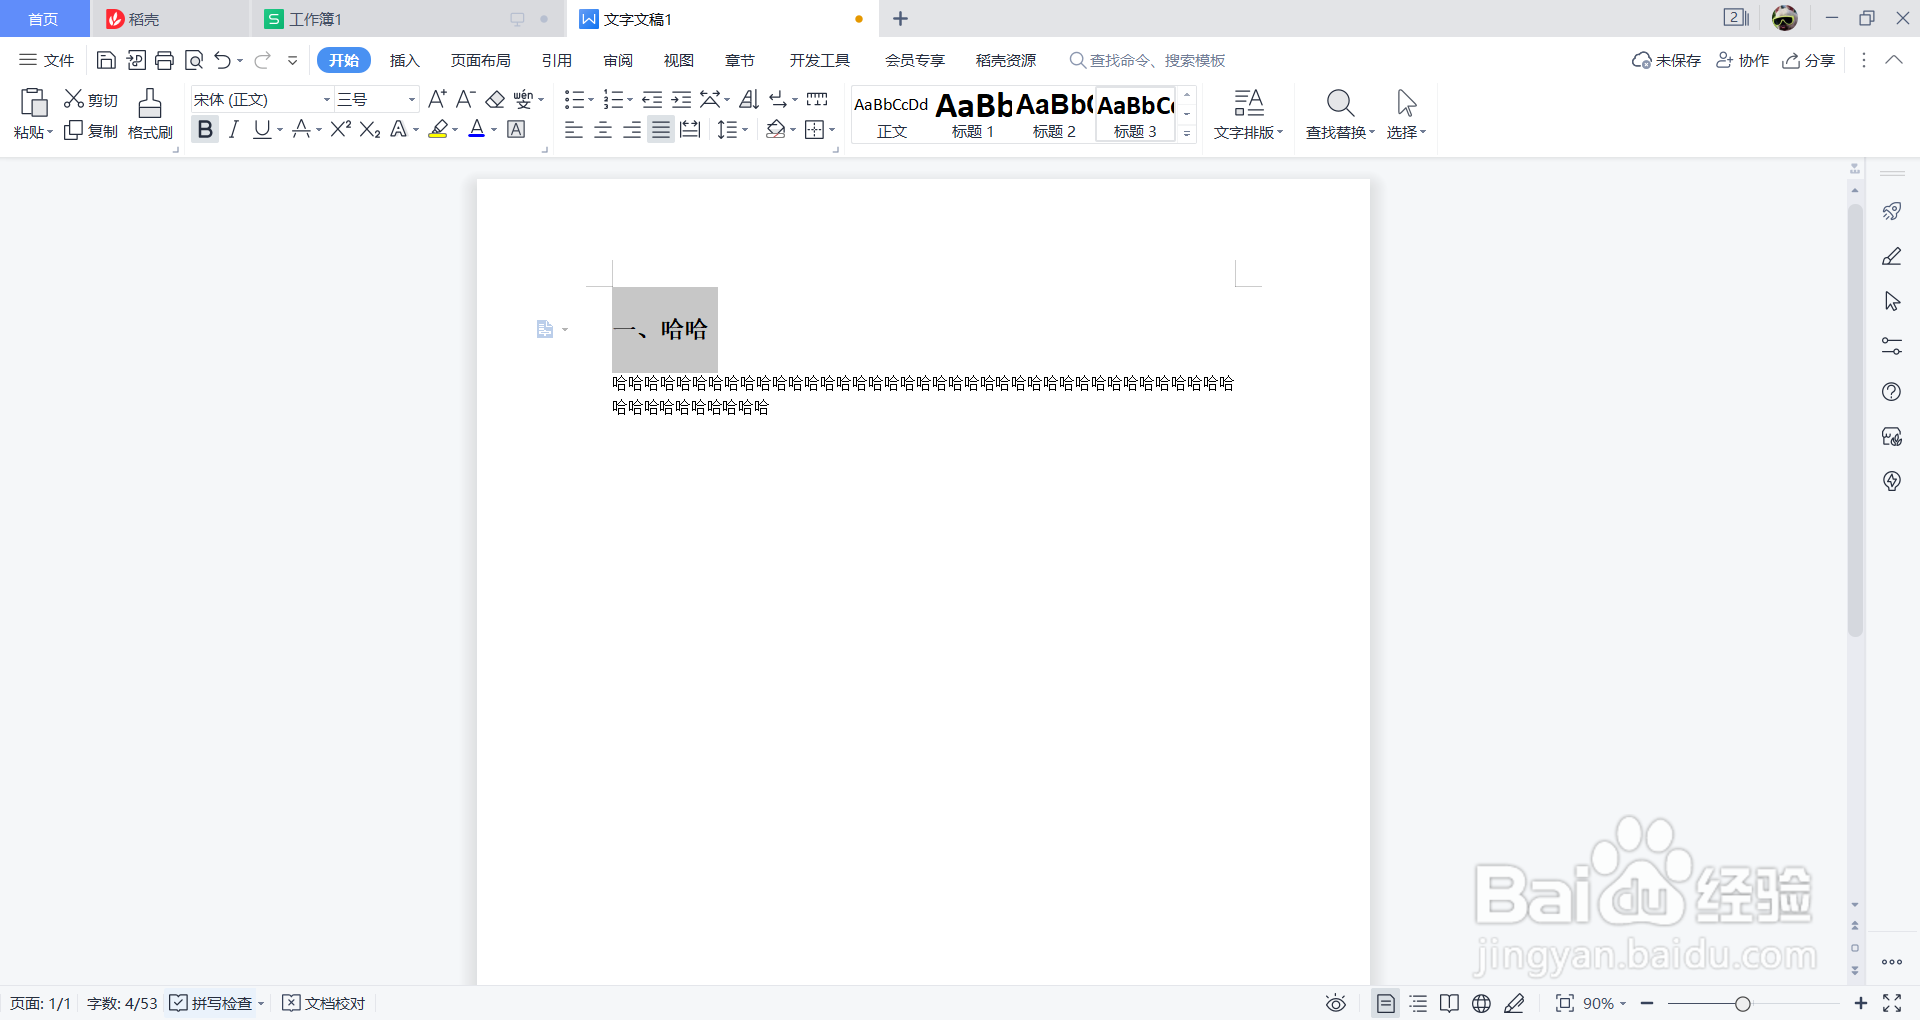This screenshot has width=1920, height=1020.
Task: Open zoom percentage 90% dropdown
Action: (x=1605, y=1003)
